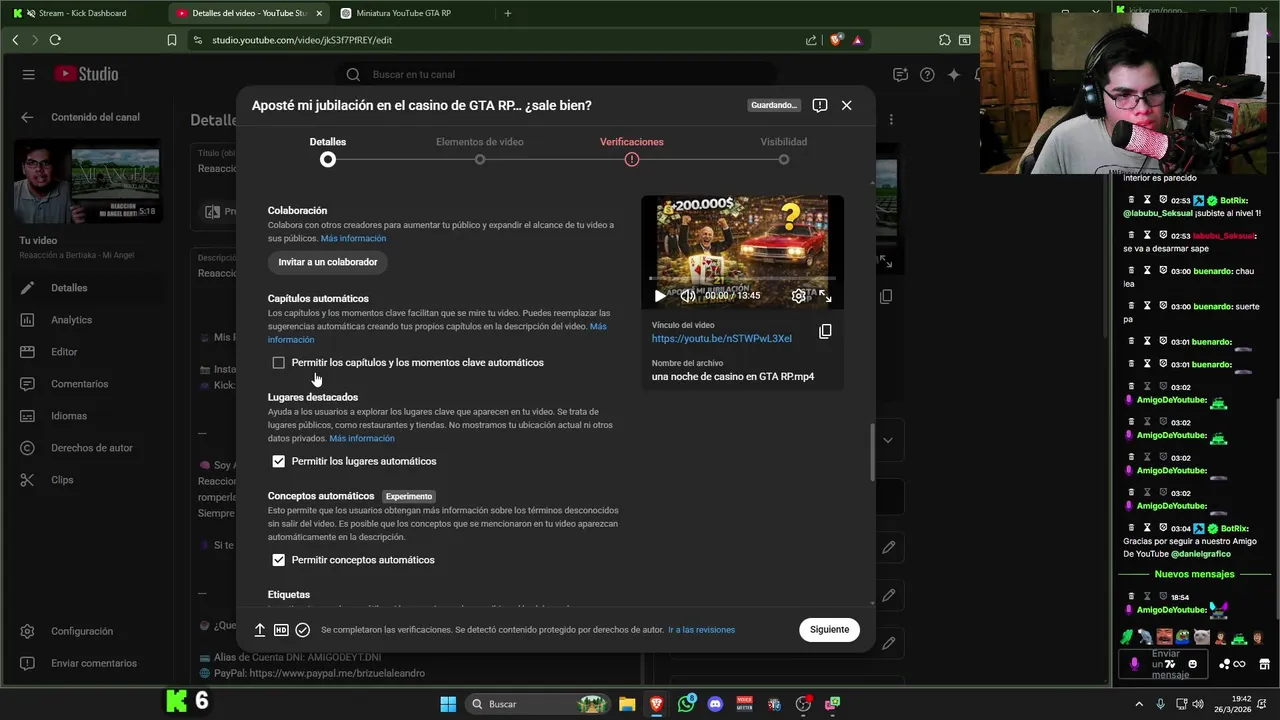The image size is (1280, 720).
Task: Switch to Miniatura YouTube GTA RP tab
Action: tap(412, 13)
